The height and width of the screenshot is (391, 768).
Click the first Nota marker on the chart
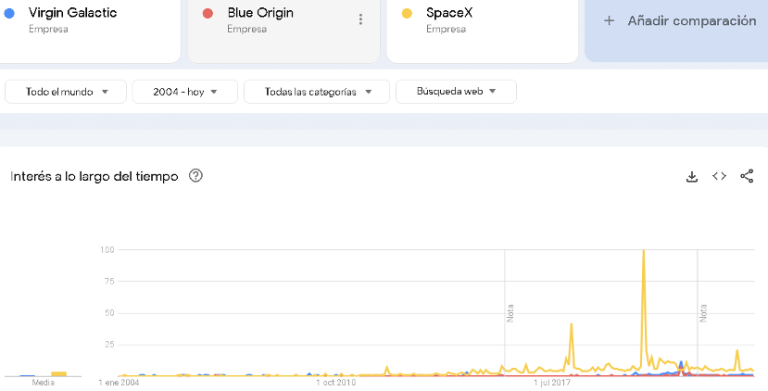tap(510, 313)
